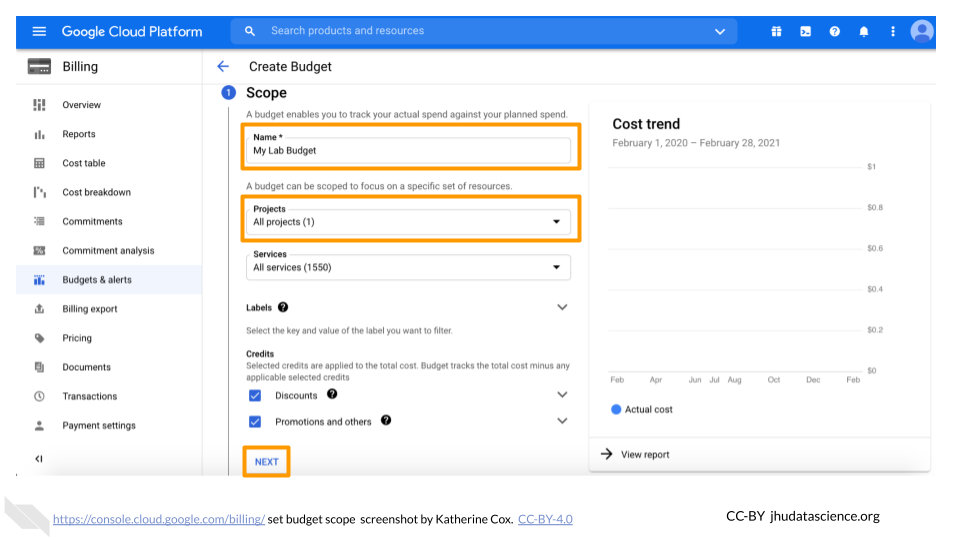This screenshot has width=960, height=540.
Task: Click the NEXT button
Action: [x=266, y=462]
